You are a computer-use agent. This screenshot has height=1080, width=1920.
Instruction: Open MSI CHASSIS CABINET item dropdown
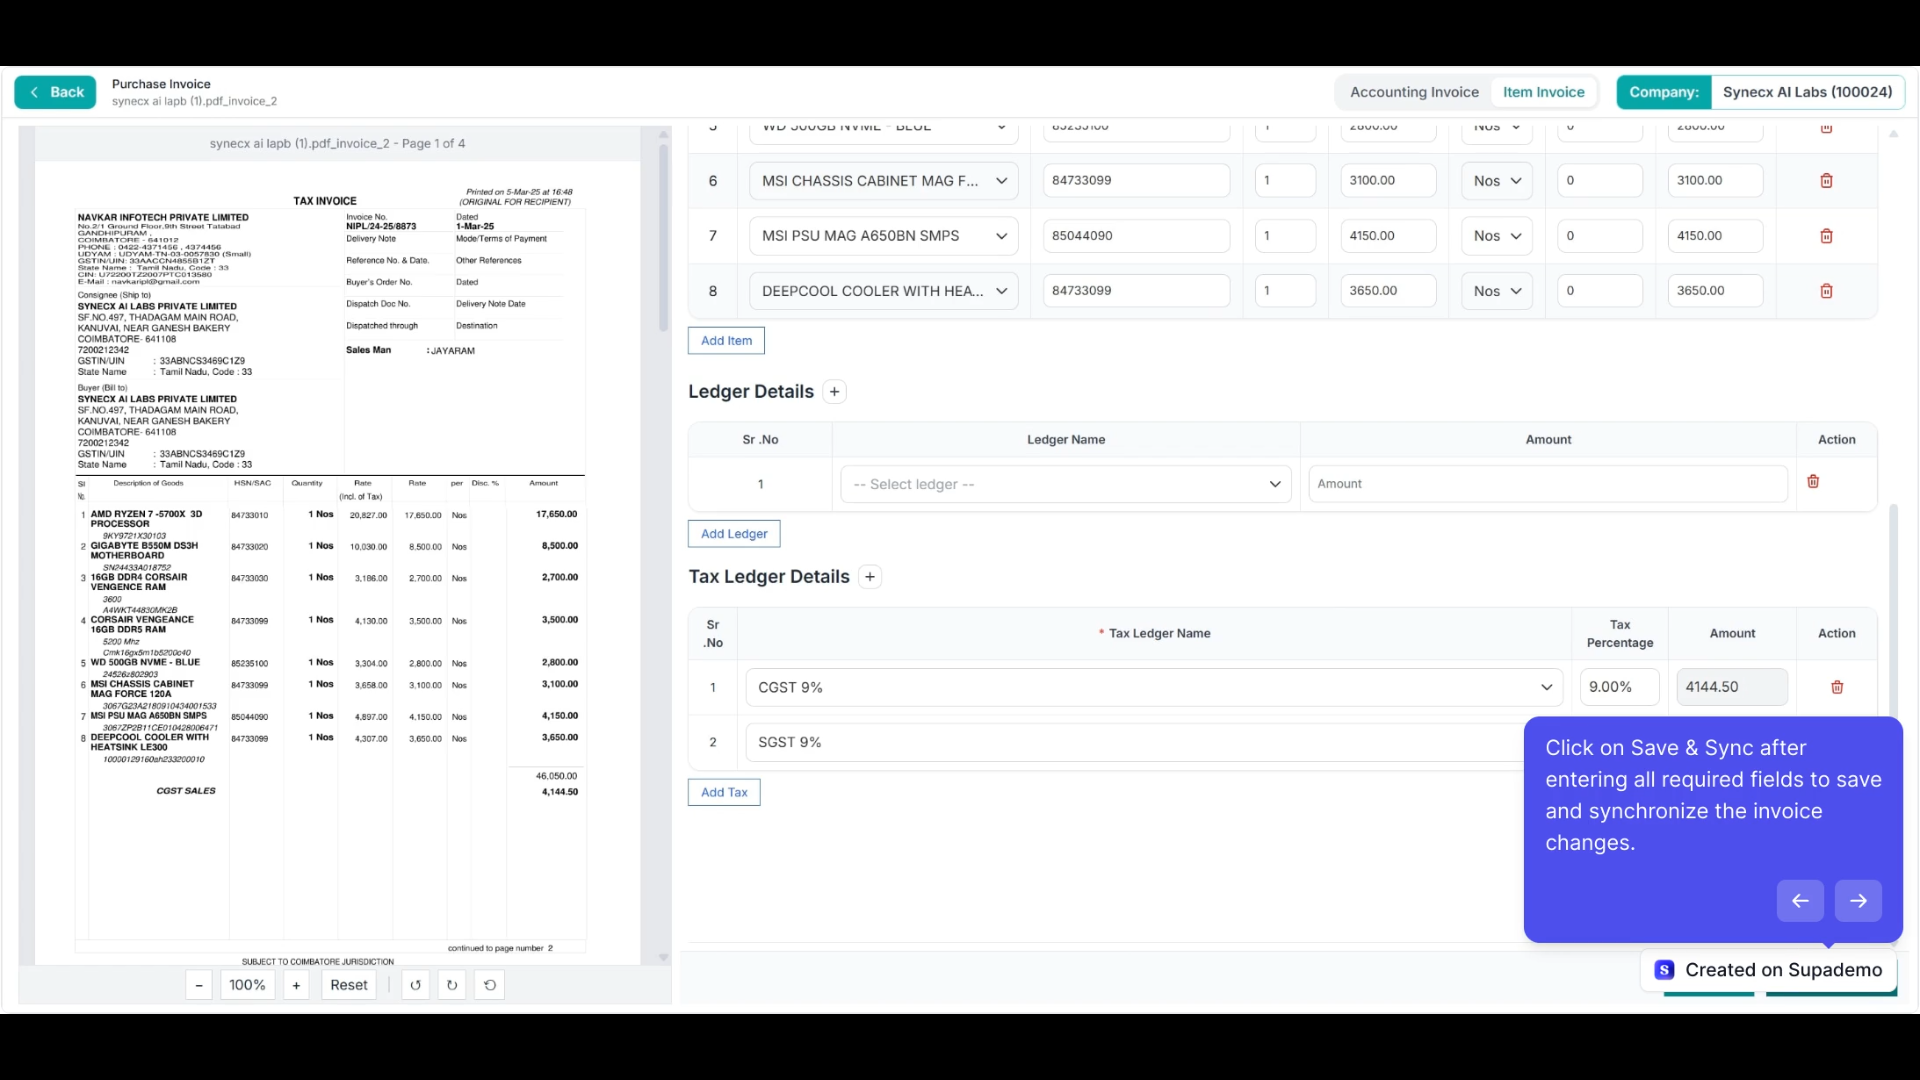tap(883, 181)
